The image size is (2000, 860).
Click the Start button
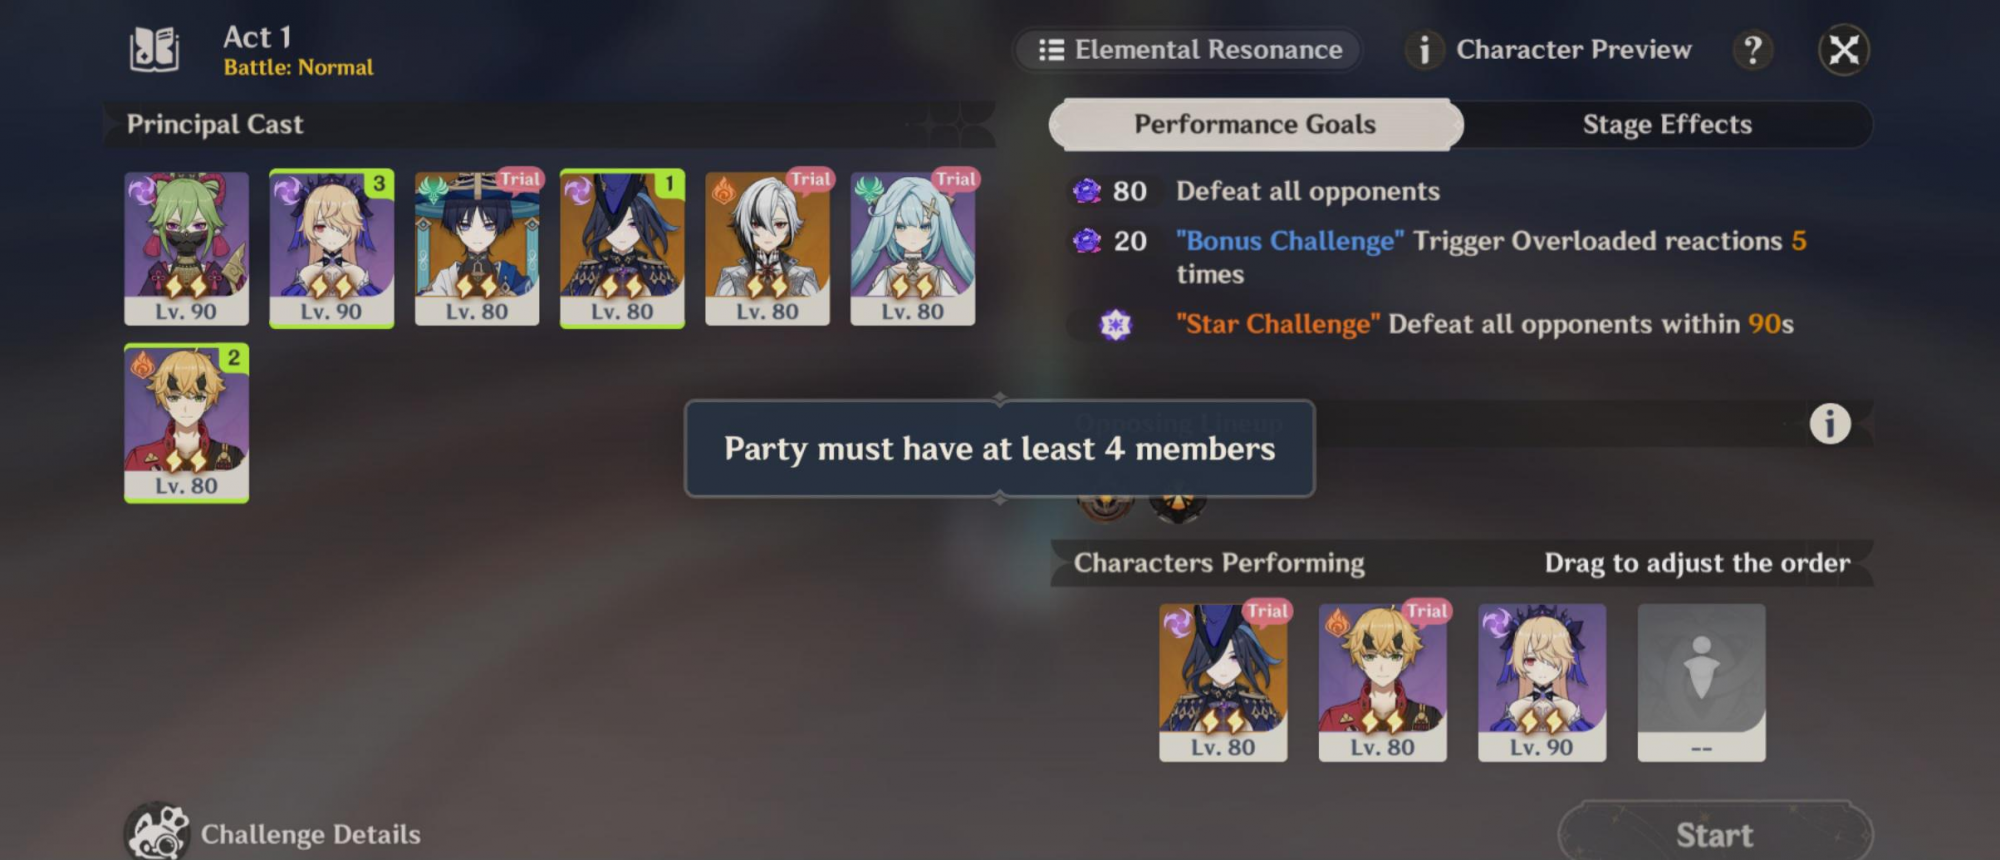pos(1714,833)
